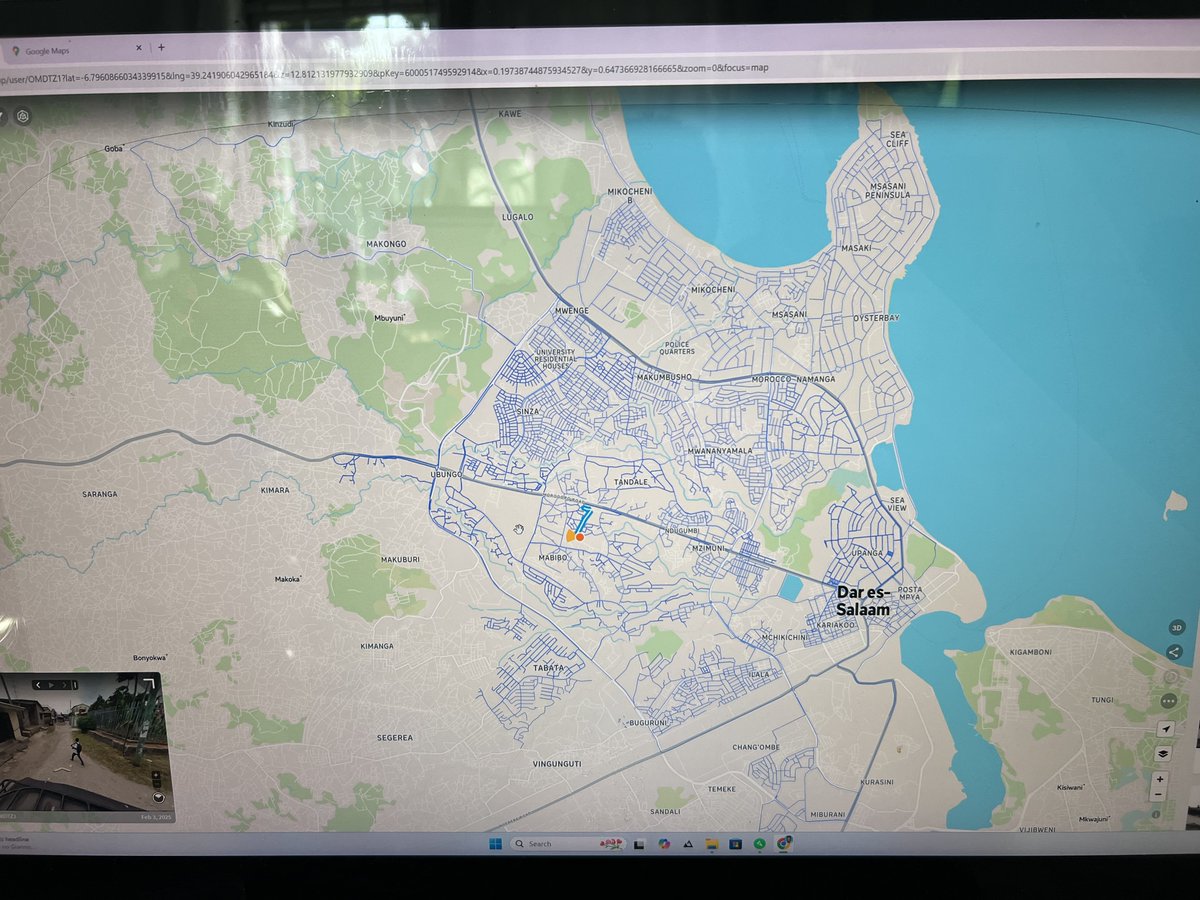Click the Goba label on map
This screenshot has width=1200, height=900.
tap(113, 148)
